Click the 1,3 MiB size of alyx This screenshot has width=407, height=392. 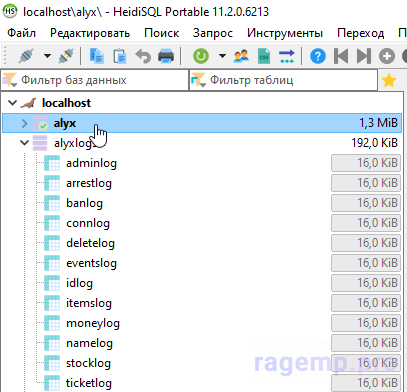coord(378,123)
